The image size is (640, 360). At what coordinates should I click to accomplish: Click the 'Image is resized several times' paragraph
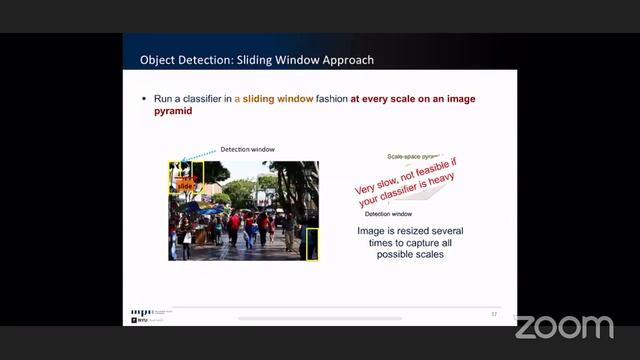pos(410,242)
